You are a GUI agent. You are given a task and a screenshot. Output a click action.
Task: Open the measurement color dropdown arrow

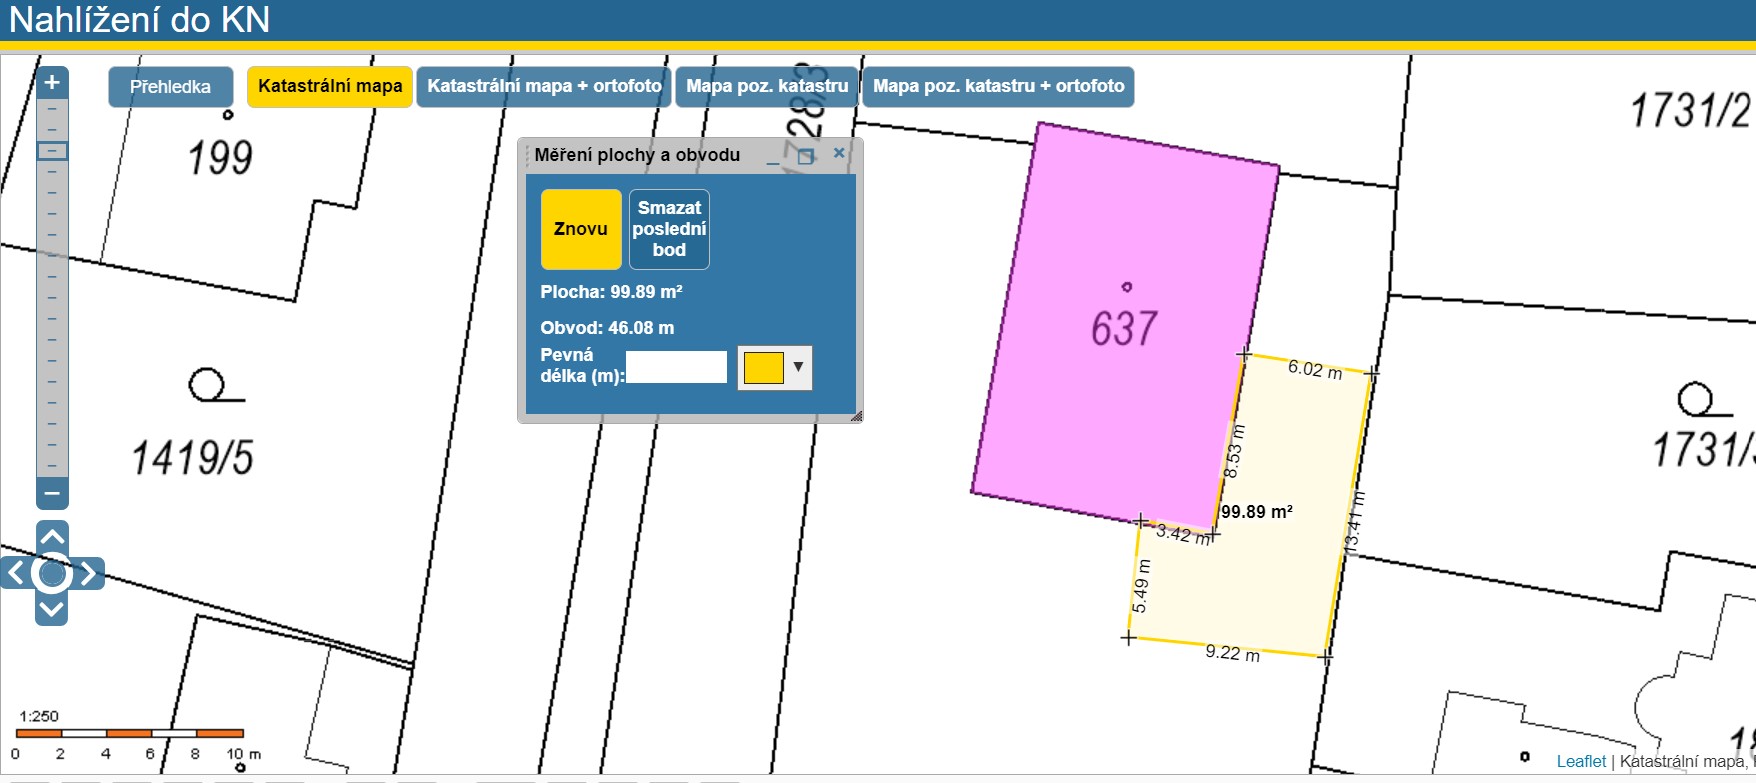(x=798, y=367)
